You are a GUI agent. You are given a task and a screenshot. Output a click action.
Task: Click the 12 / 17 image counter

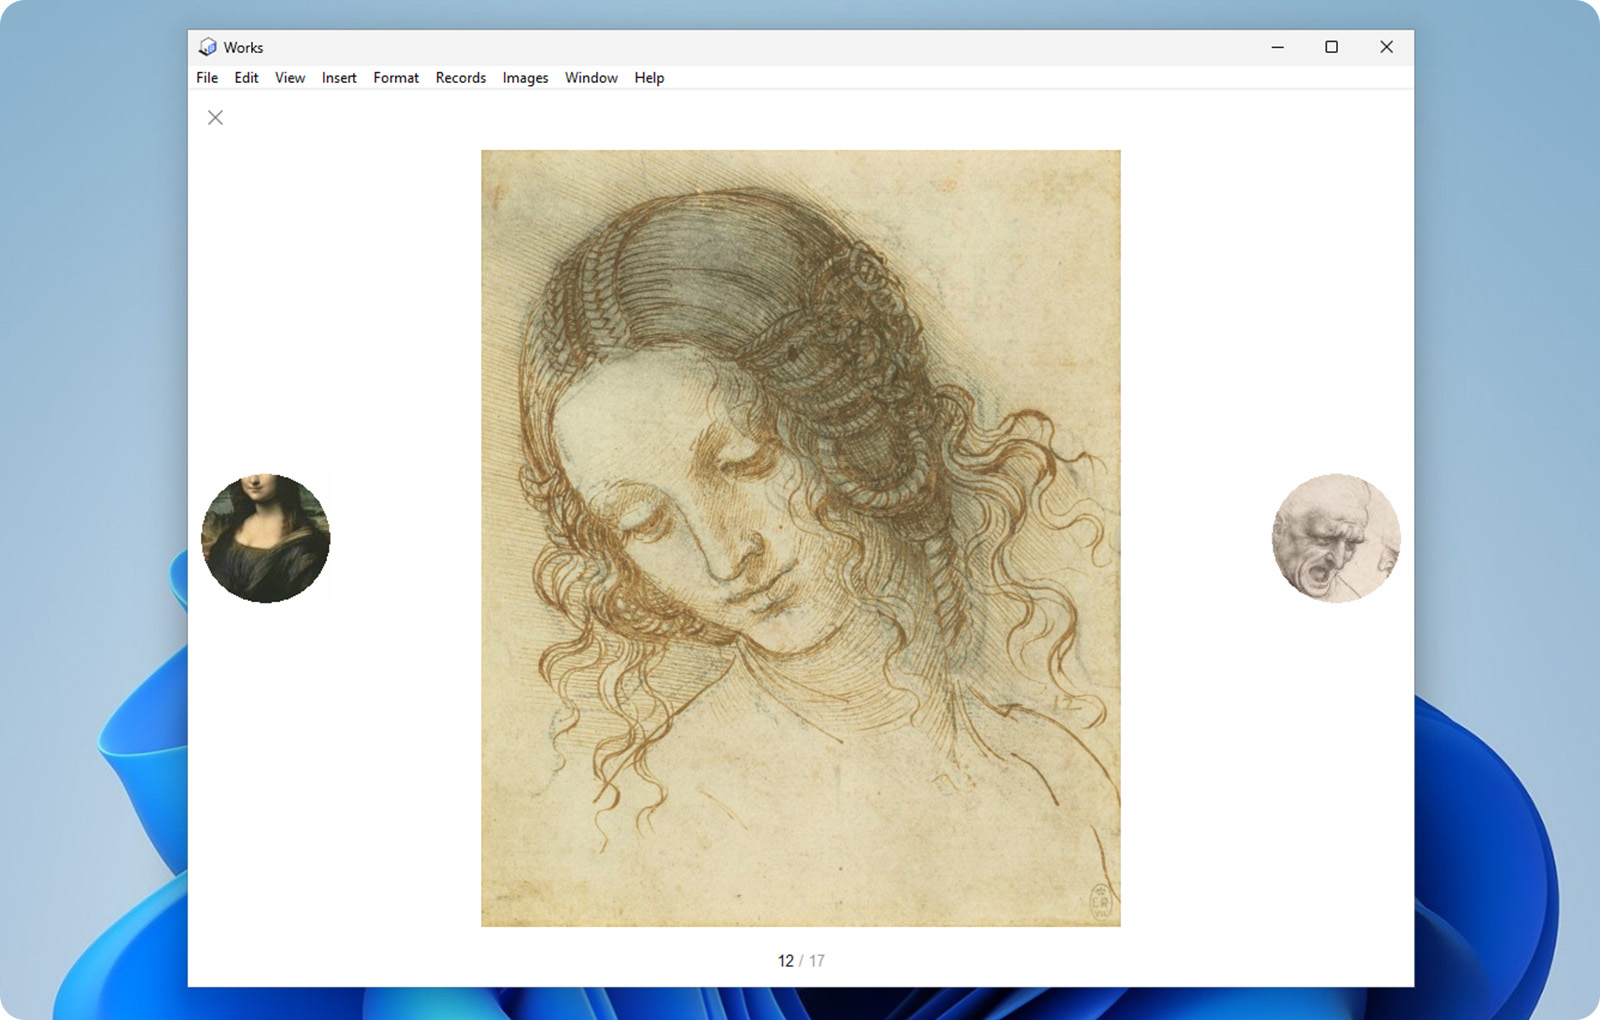coord(801,961)
